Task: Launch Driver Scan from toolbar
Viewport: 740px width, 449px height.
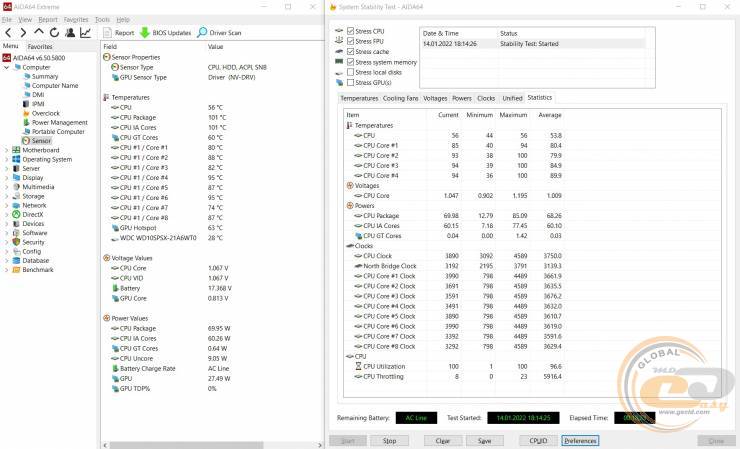Action: (x=219, y=33)
